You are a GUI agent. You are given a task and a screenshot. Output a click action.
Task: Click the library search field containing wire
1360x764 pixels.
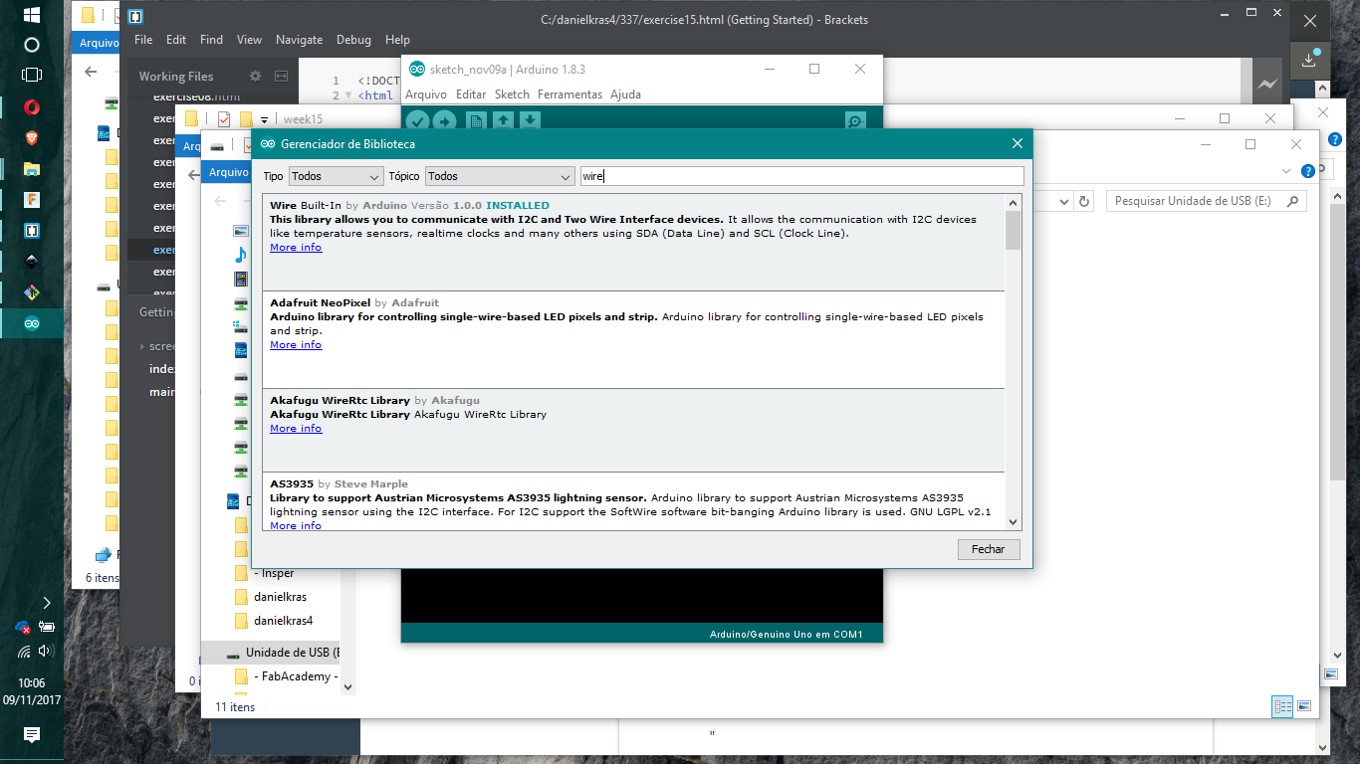tap(802, 176)
